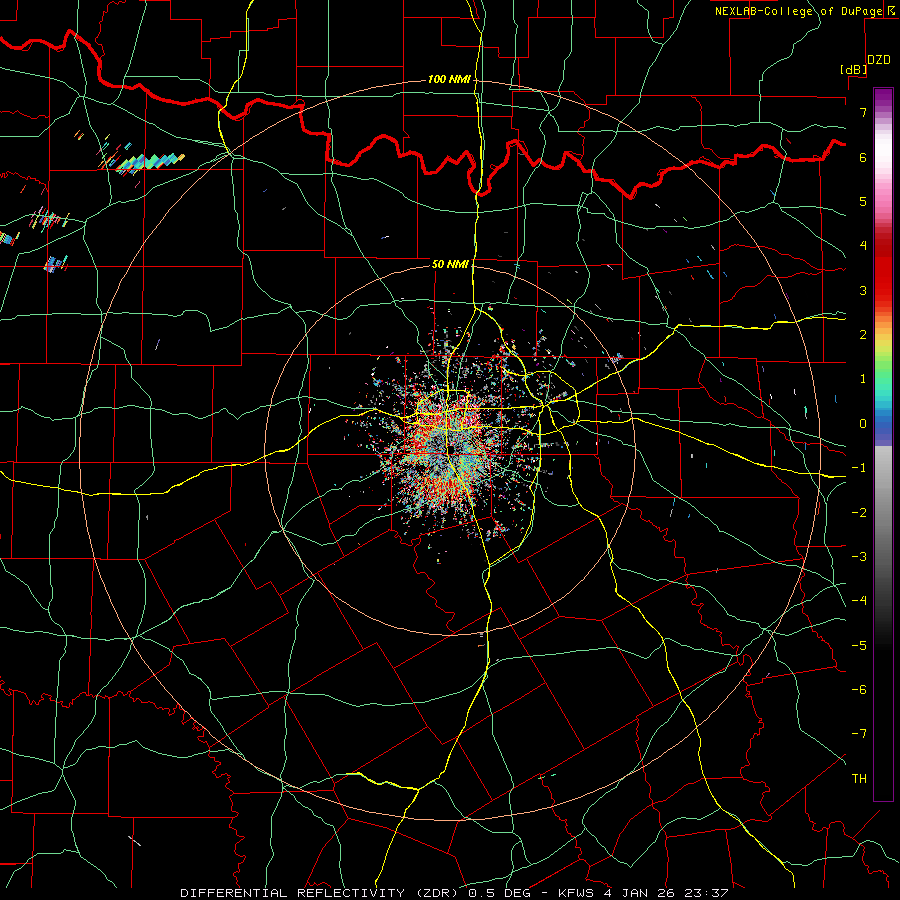Screen dimensions: 900x900
Task: Click the "-1" value on the color scale
Action: click(x=859, y=468)
